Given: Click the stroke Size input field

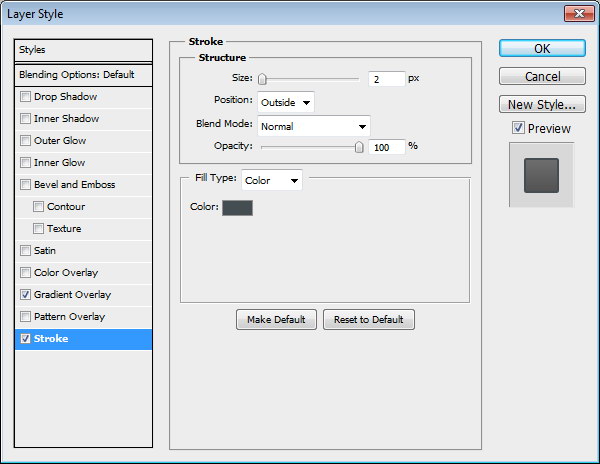Looking at the screenshot, I should tap(385, 79).
